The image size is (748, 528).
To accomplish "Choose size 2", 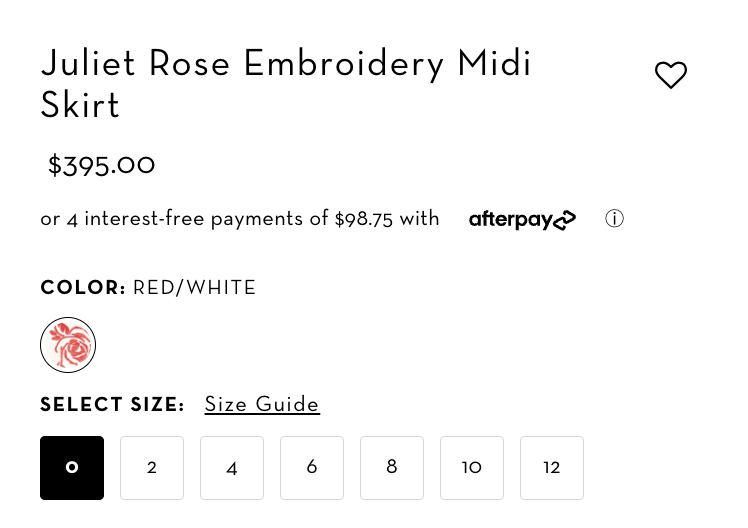I will [152, 468].
